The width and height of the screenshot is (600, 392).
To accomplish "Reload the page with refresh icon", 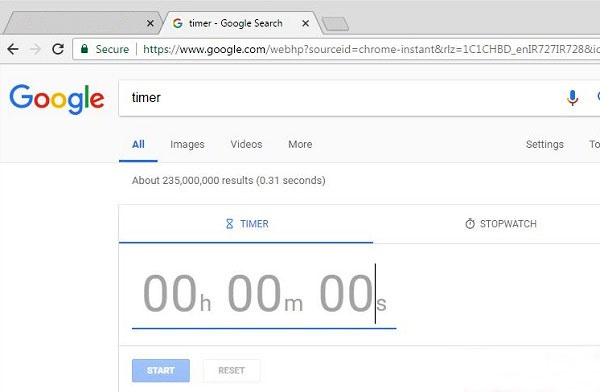I will (58, 49).
